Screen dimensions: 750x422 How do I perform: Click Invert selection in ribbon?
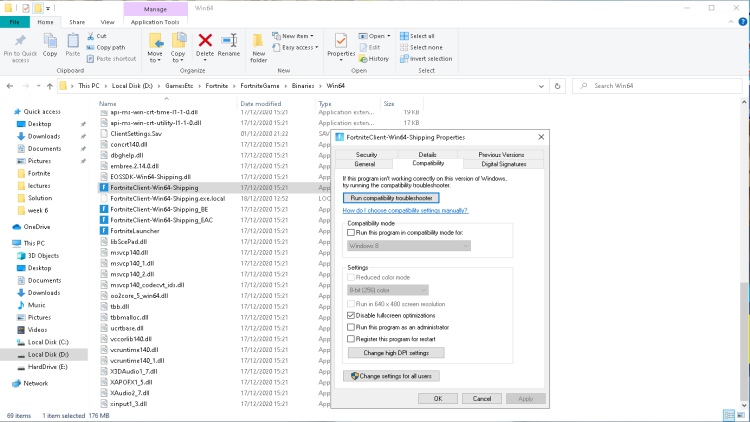pyautogui.click(x=426, y=58)
